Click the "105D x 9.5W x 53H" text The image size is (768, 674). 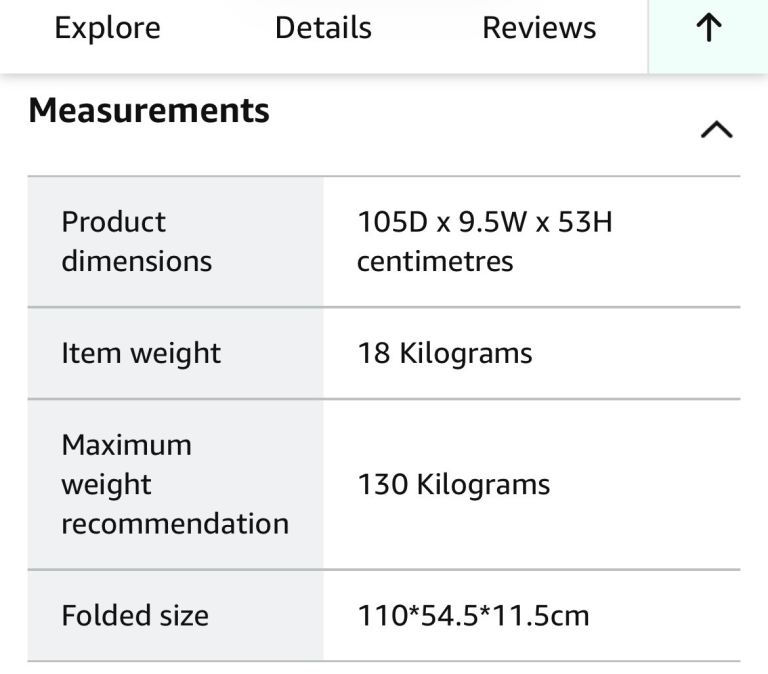[x=485, y=221]
